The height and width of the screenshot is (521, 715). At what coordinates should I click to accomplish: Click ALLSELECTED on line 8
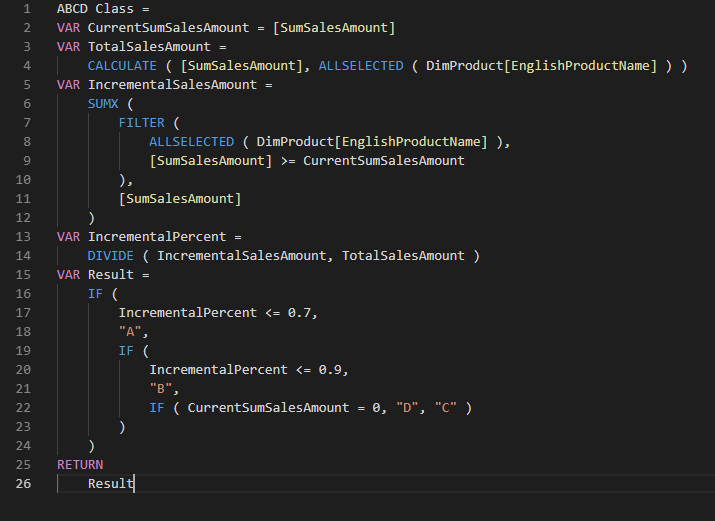click(x=191, y=141)
